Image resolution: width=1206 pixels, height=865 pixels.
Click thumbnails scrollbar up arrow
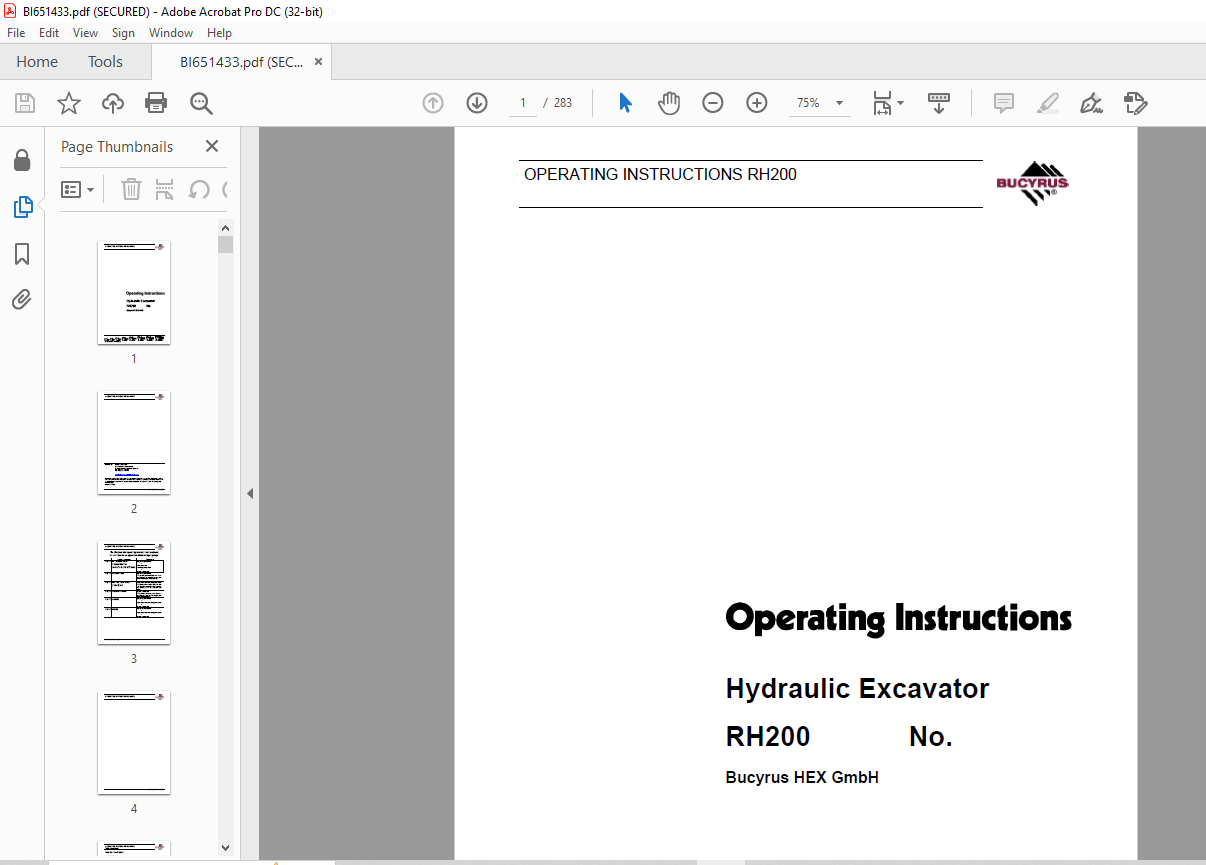225,228
